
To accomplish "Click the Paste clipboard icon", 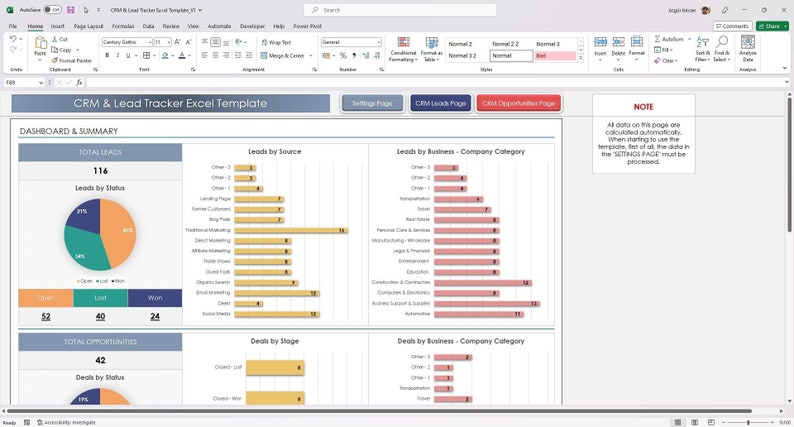I will (x=40, y=44).
